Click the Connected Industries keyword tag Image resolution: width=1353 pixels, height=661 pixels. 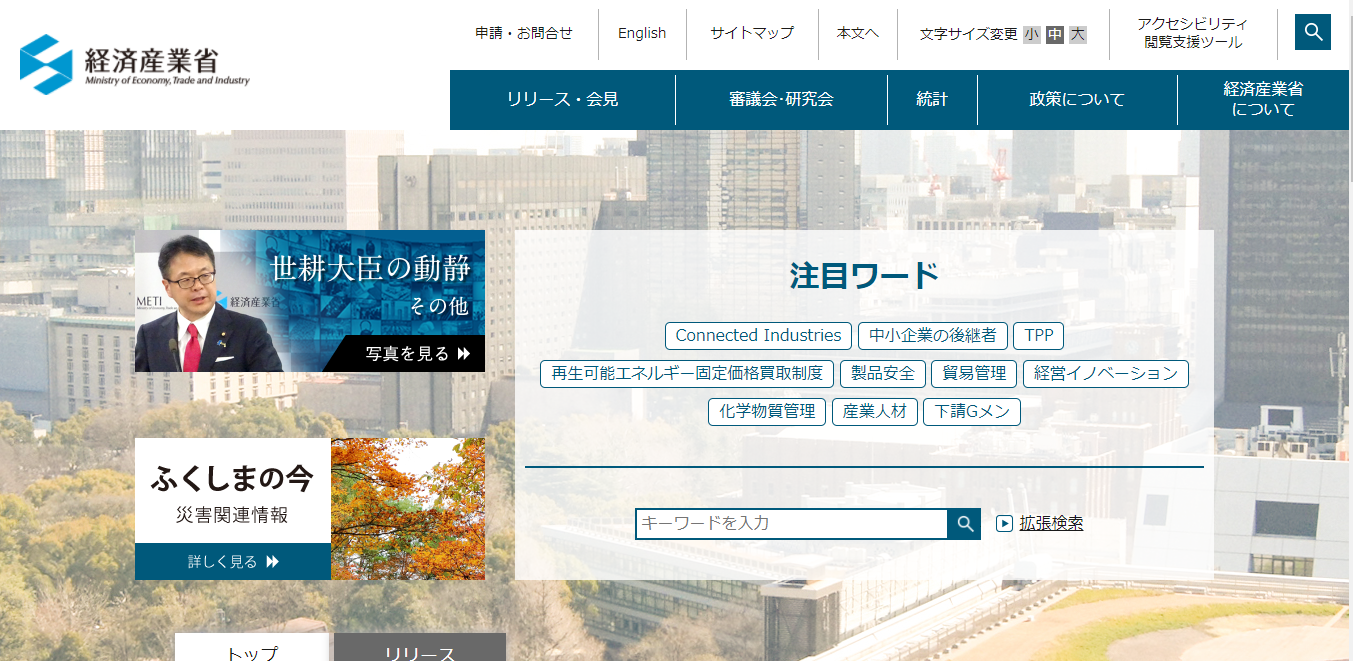(x=758, y=336)
